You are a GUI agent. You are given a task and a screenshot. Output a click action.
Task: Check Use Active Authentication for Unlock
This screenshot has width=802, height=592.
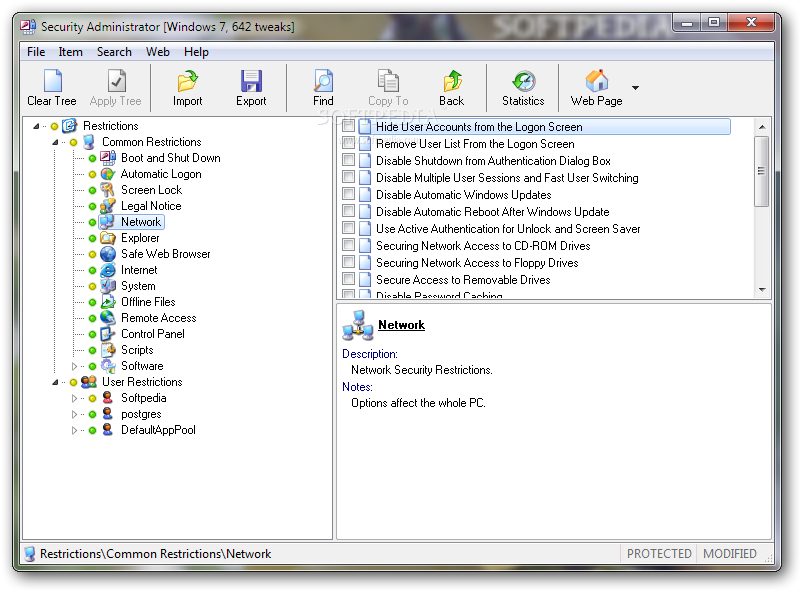[x=349, y=228]
